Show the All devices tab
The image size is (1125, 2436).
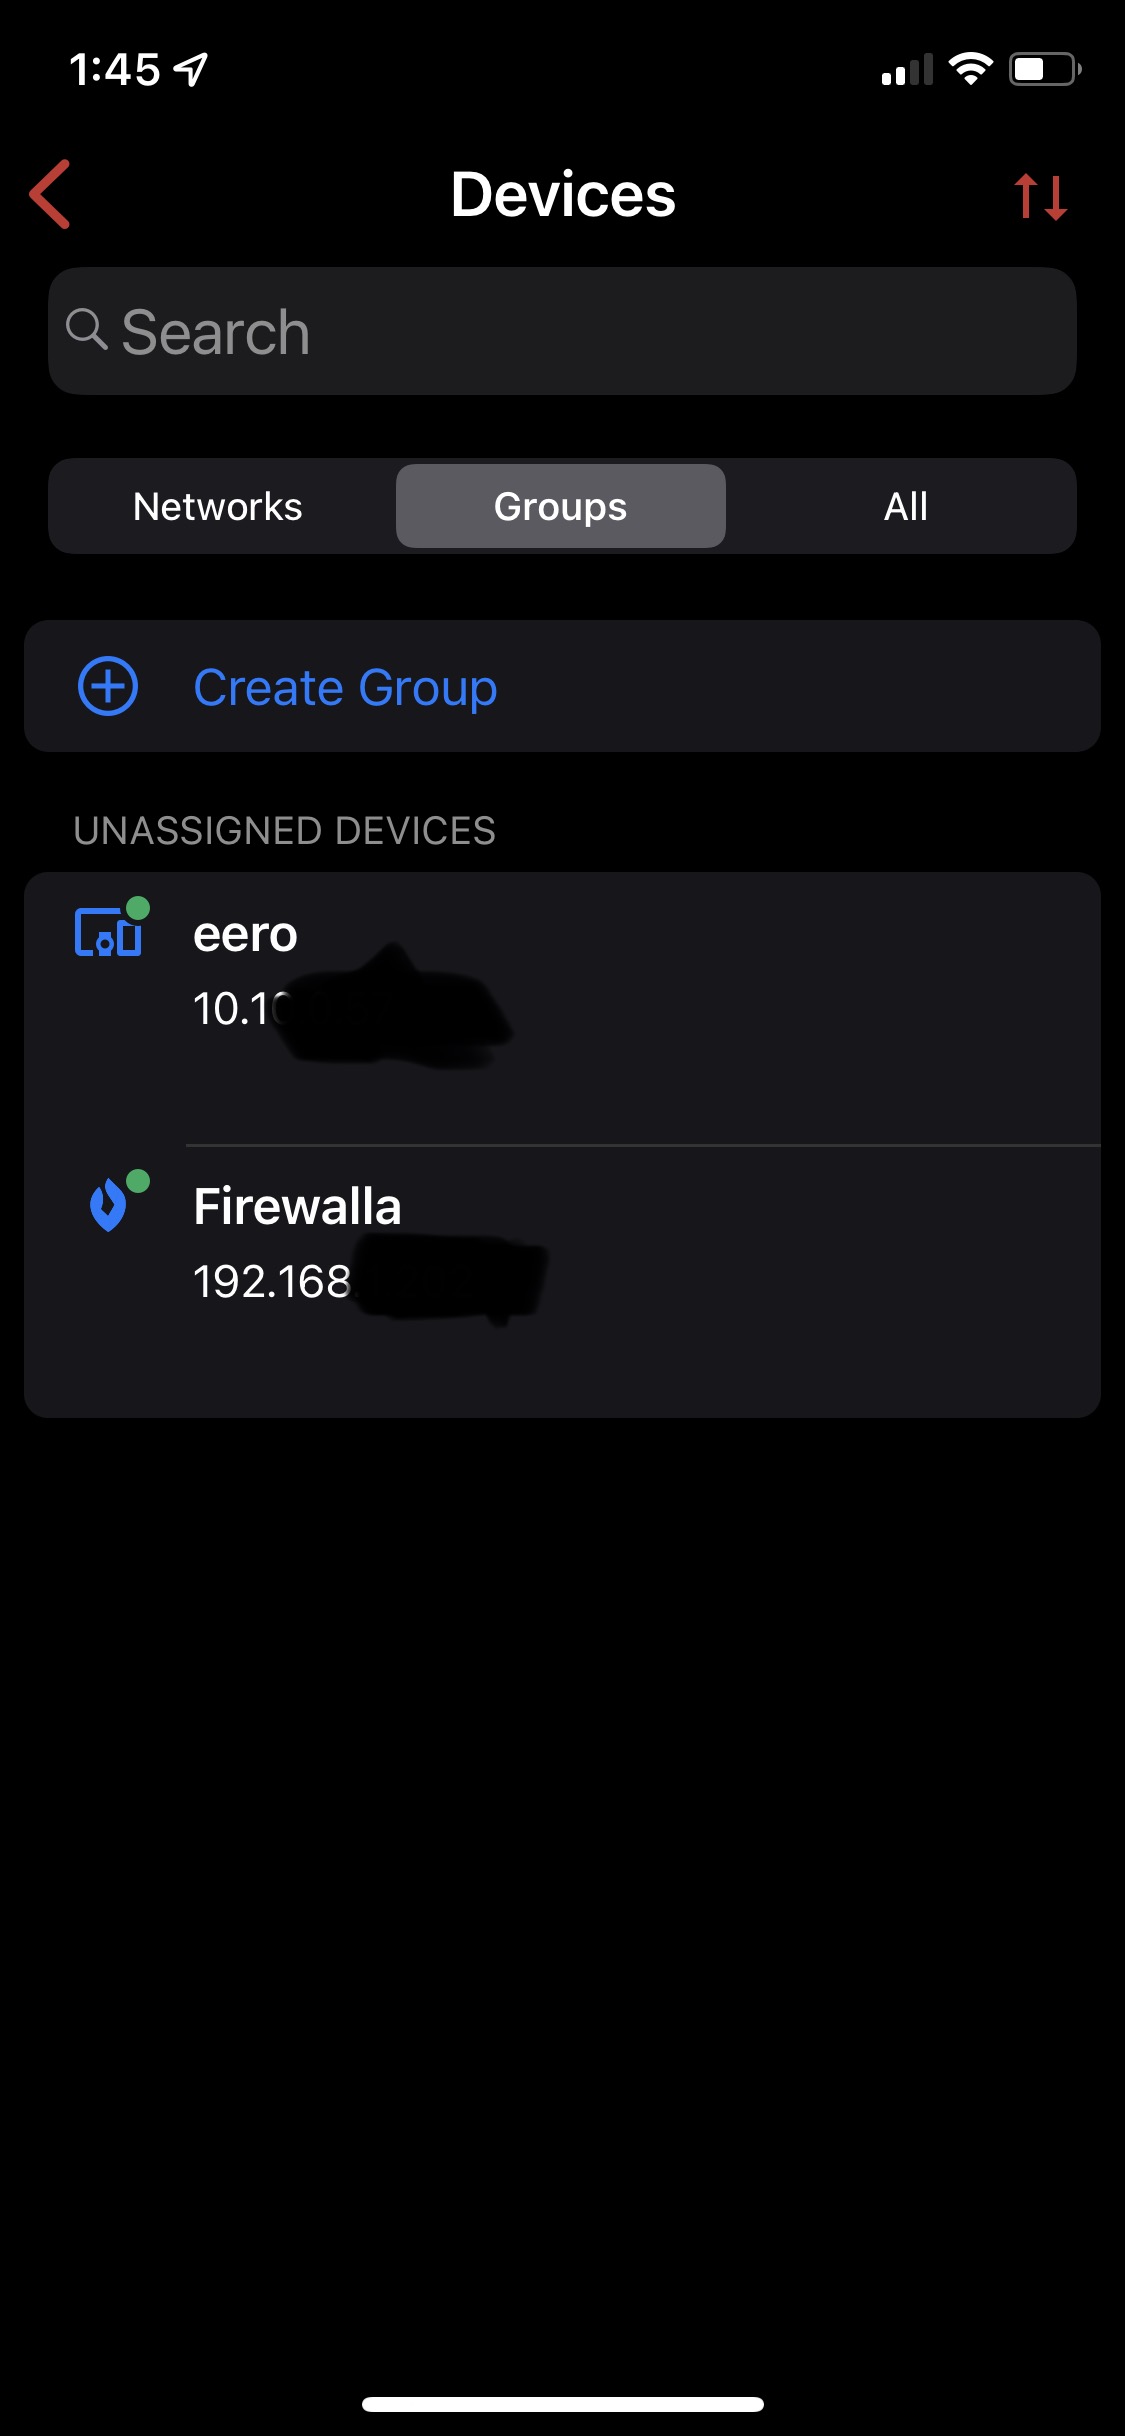[x=905, y=506]
